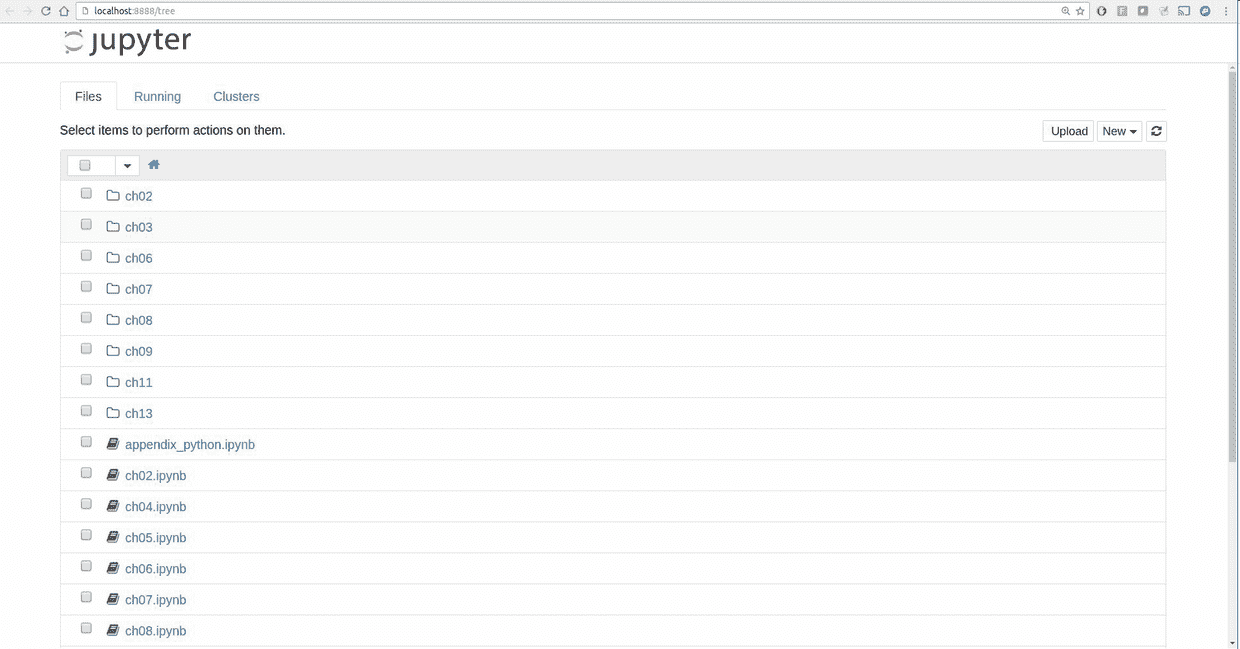Toggle the select-all checkbox
Viewport: 1240px width, 649px height.
coord(85,164)
